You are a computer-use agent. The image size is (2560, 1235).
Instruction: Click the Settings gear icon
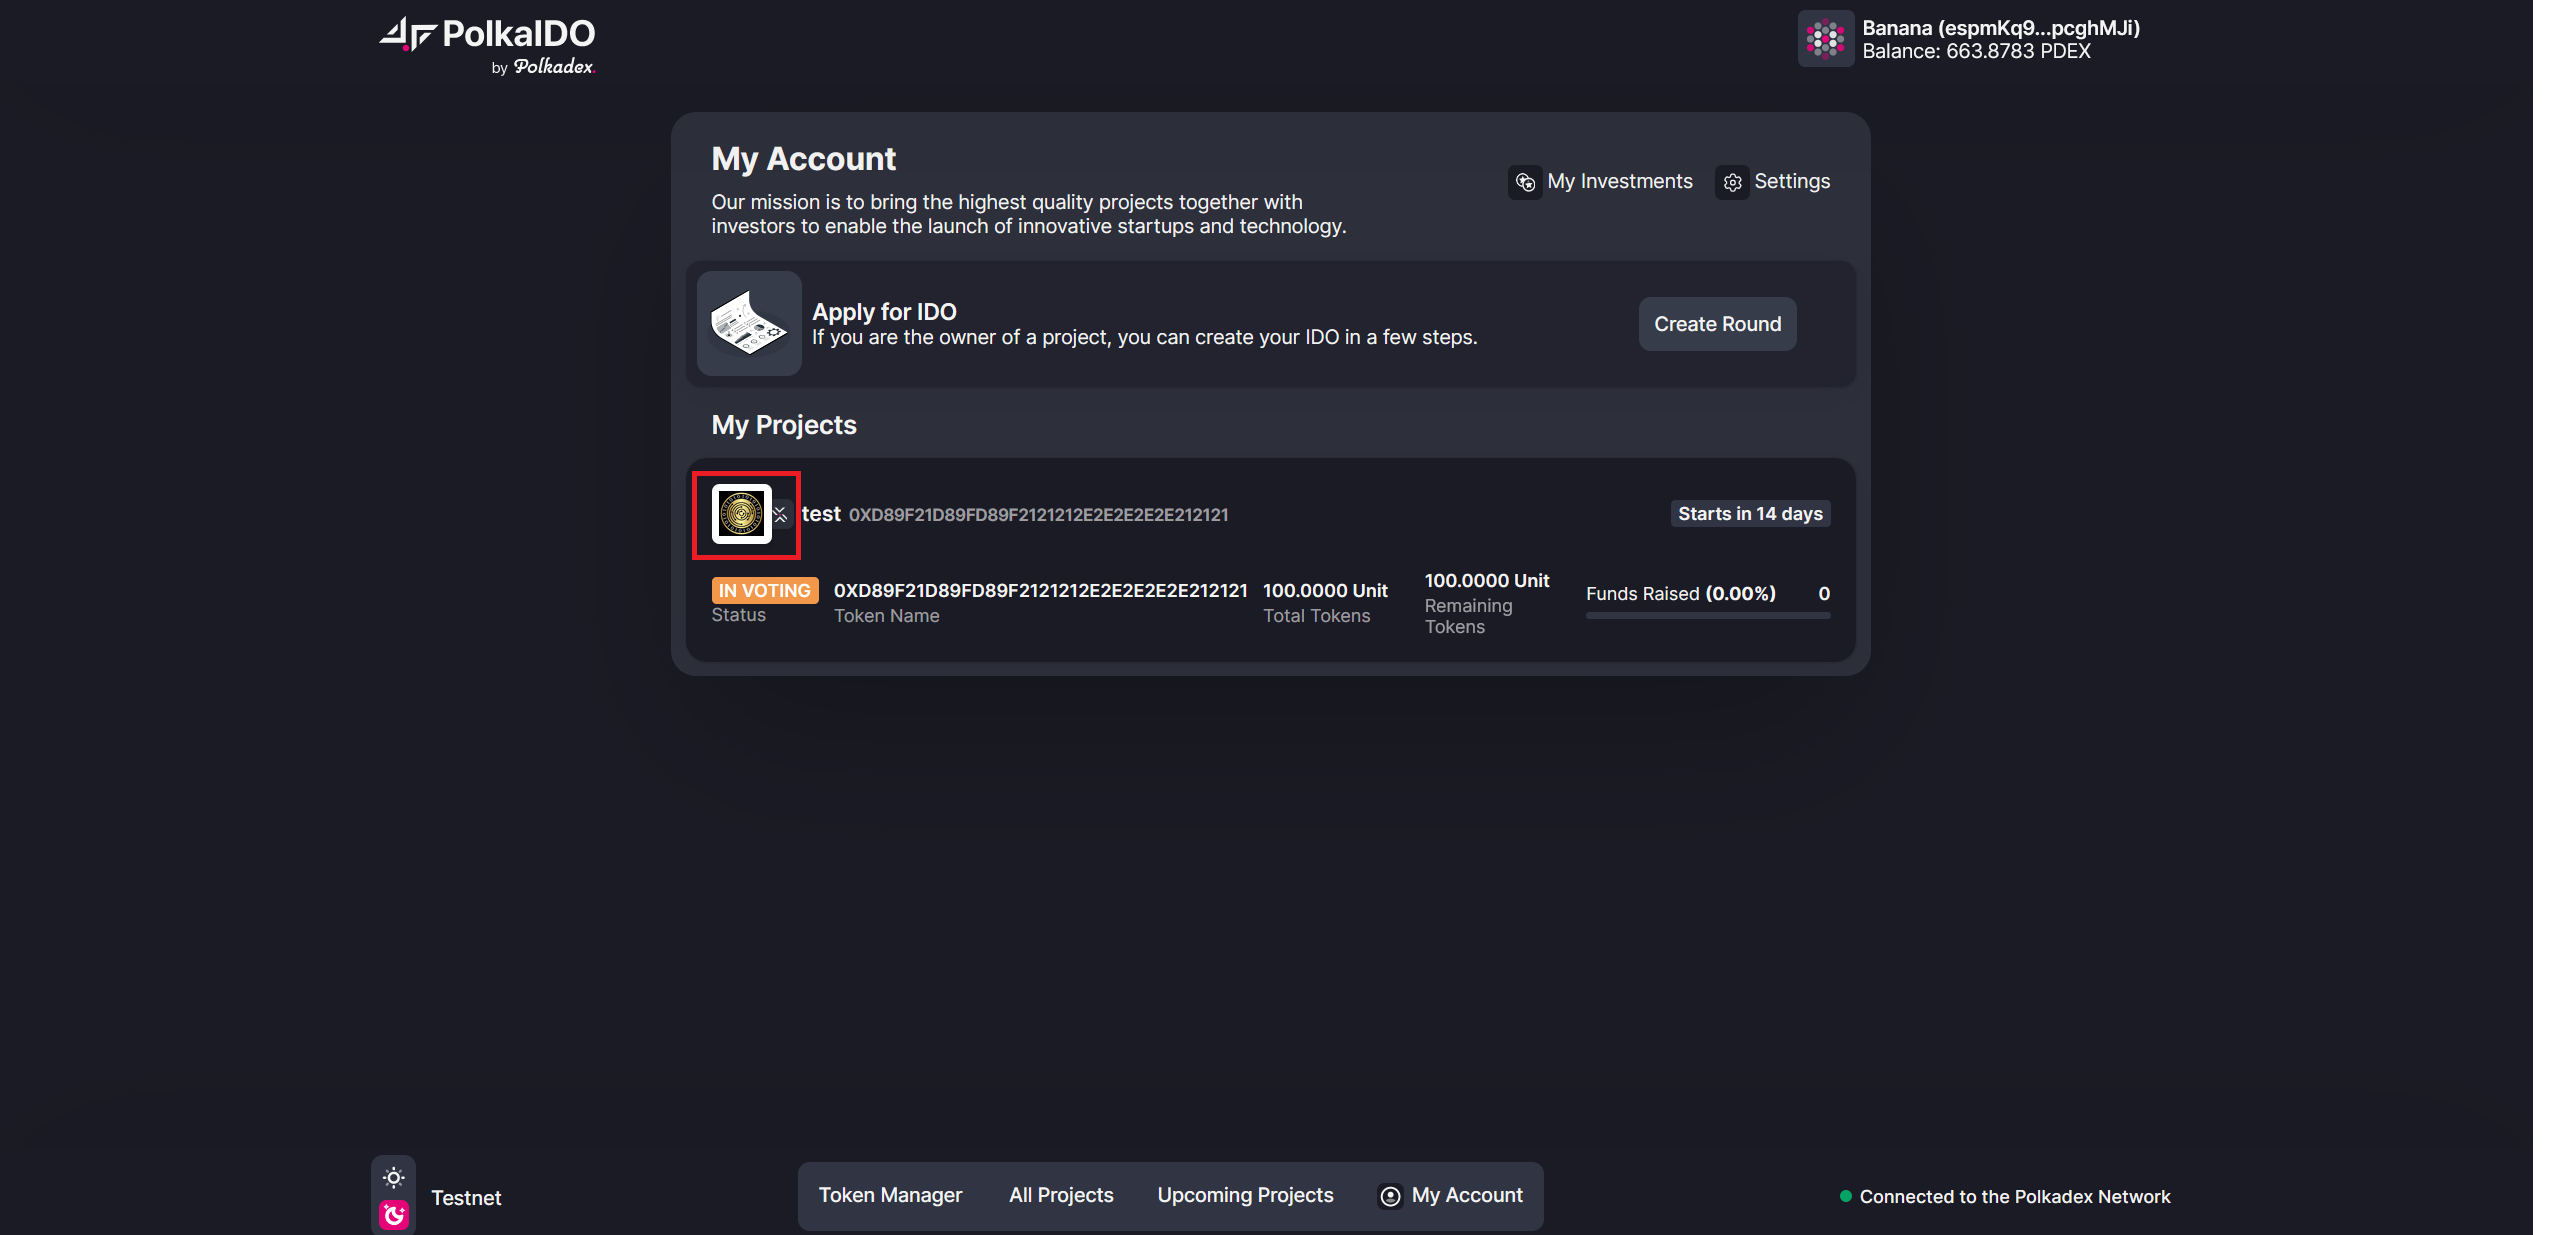pyautogui.click(x=1732, y=182)
